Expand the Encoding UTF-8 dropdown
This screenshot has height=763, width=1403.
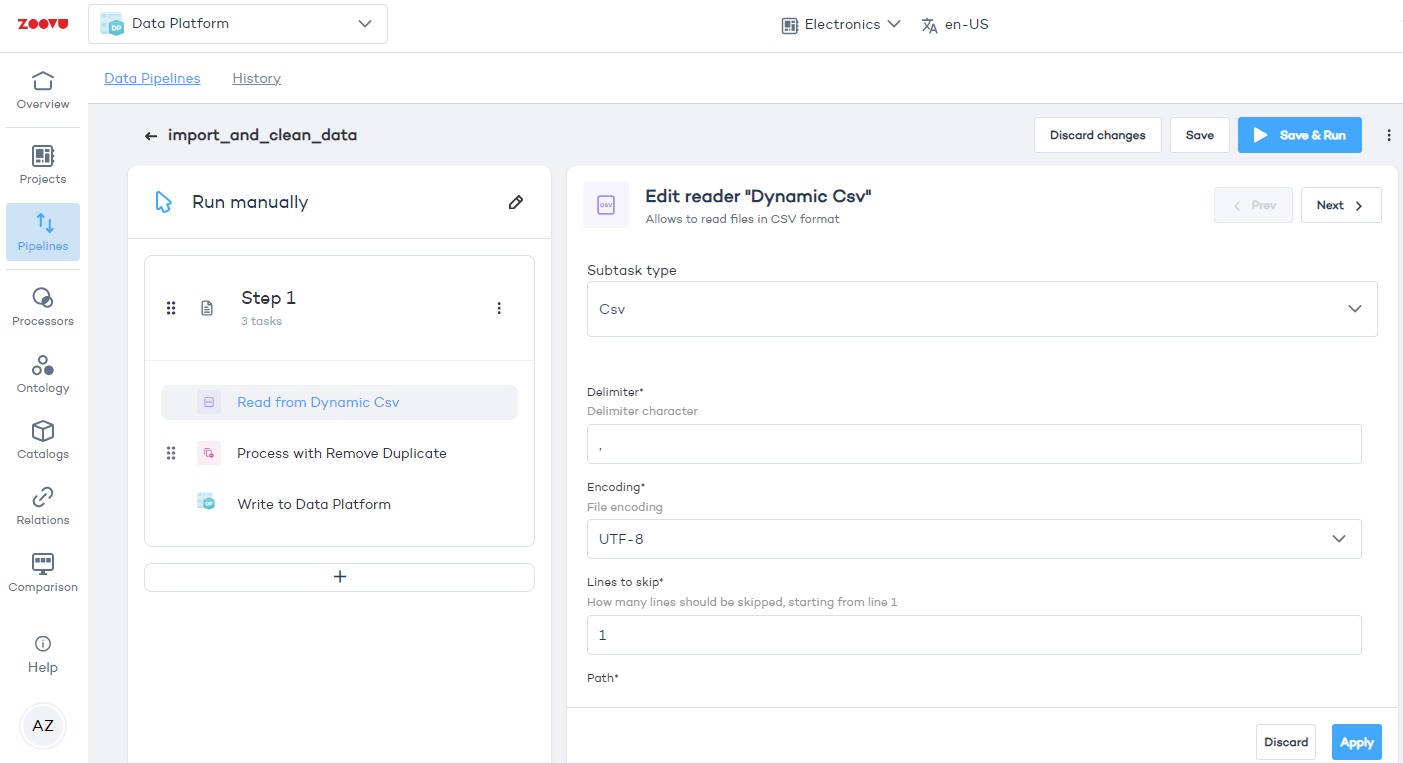[974, 539]
